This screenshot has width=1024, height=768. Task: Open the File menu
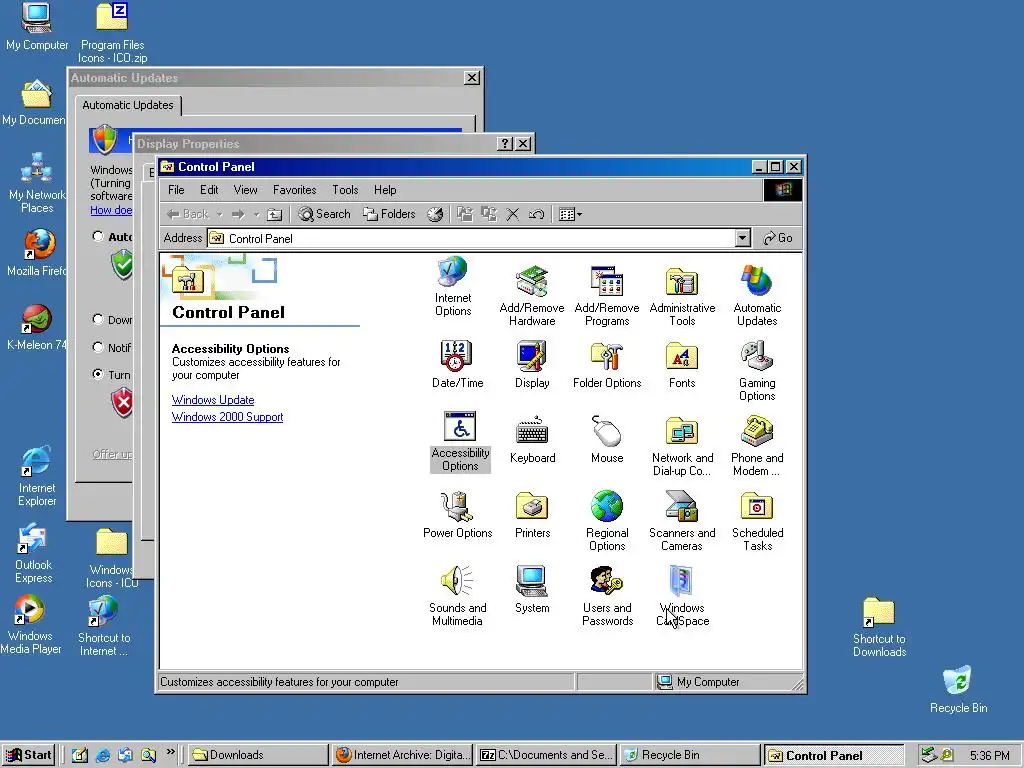click(x=176, y=190)
